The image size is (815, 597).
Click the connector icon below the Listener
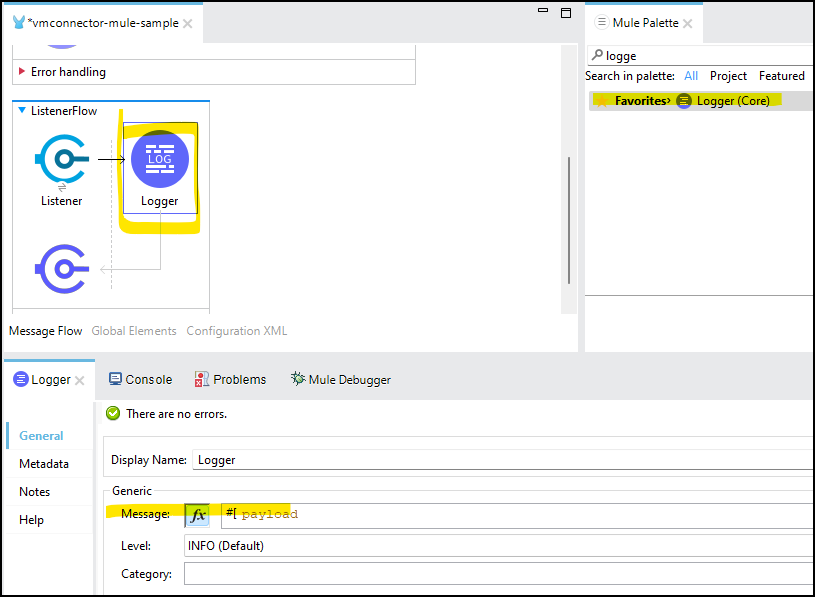(61, 267)
